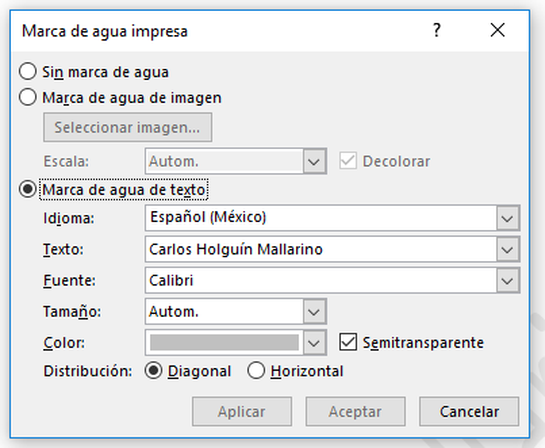This screenshot has width=545, height=448.
Task: Expand the Fuente dropdown showing Calibri
Action: coord(507,280)
